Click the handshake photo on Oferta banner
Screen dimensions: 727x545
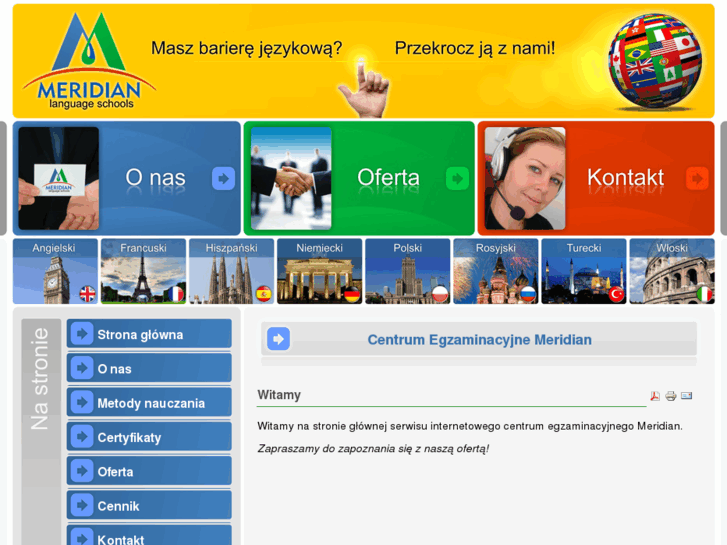291,179
